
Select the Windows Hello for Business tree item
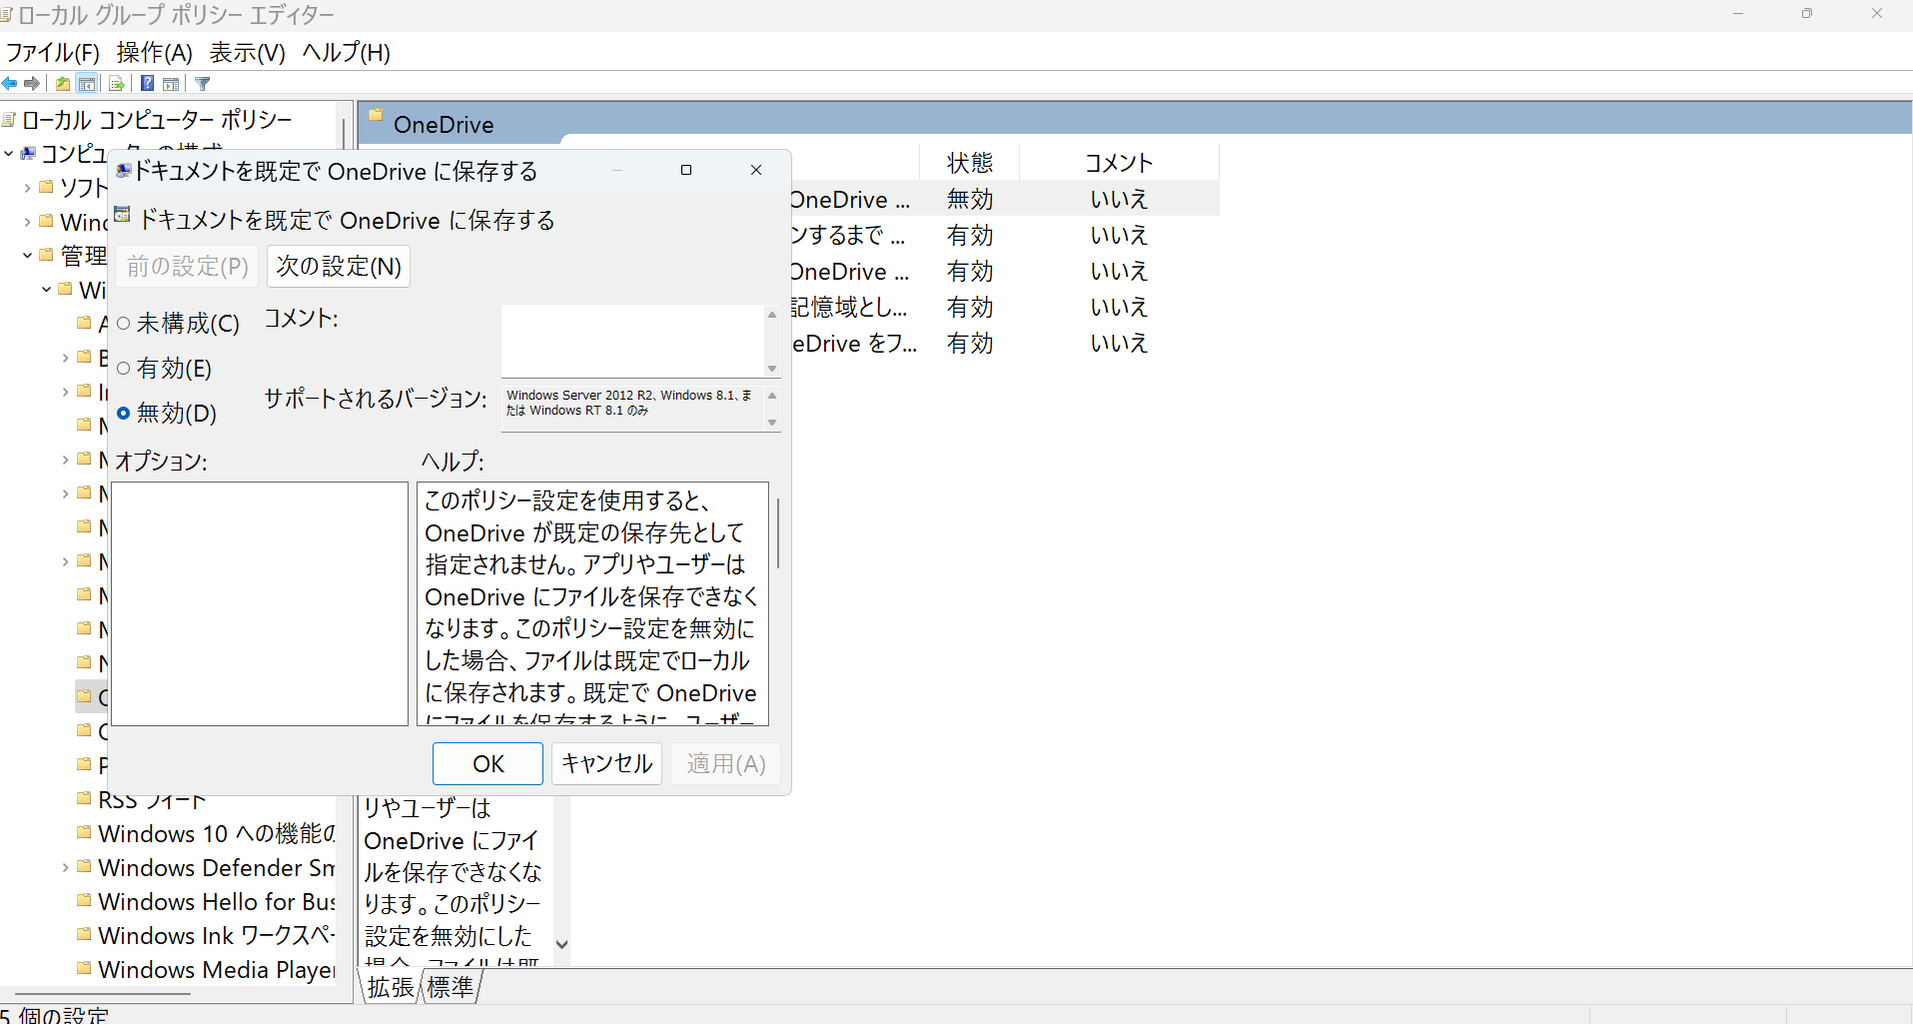(x=216, y=902)
